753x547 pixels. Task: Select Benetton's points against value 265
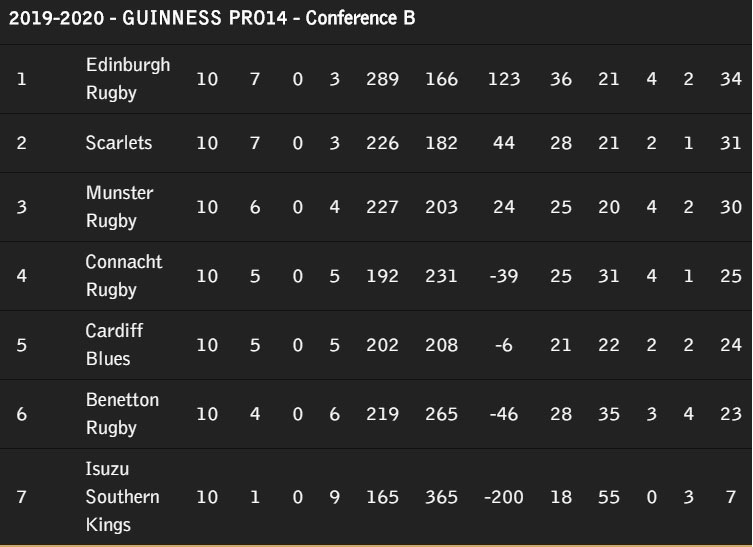coord(441,414)
